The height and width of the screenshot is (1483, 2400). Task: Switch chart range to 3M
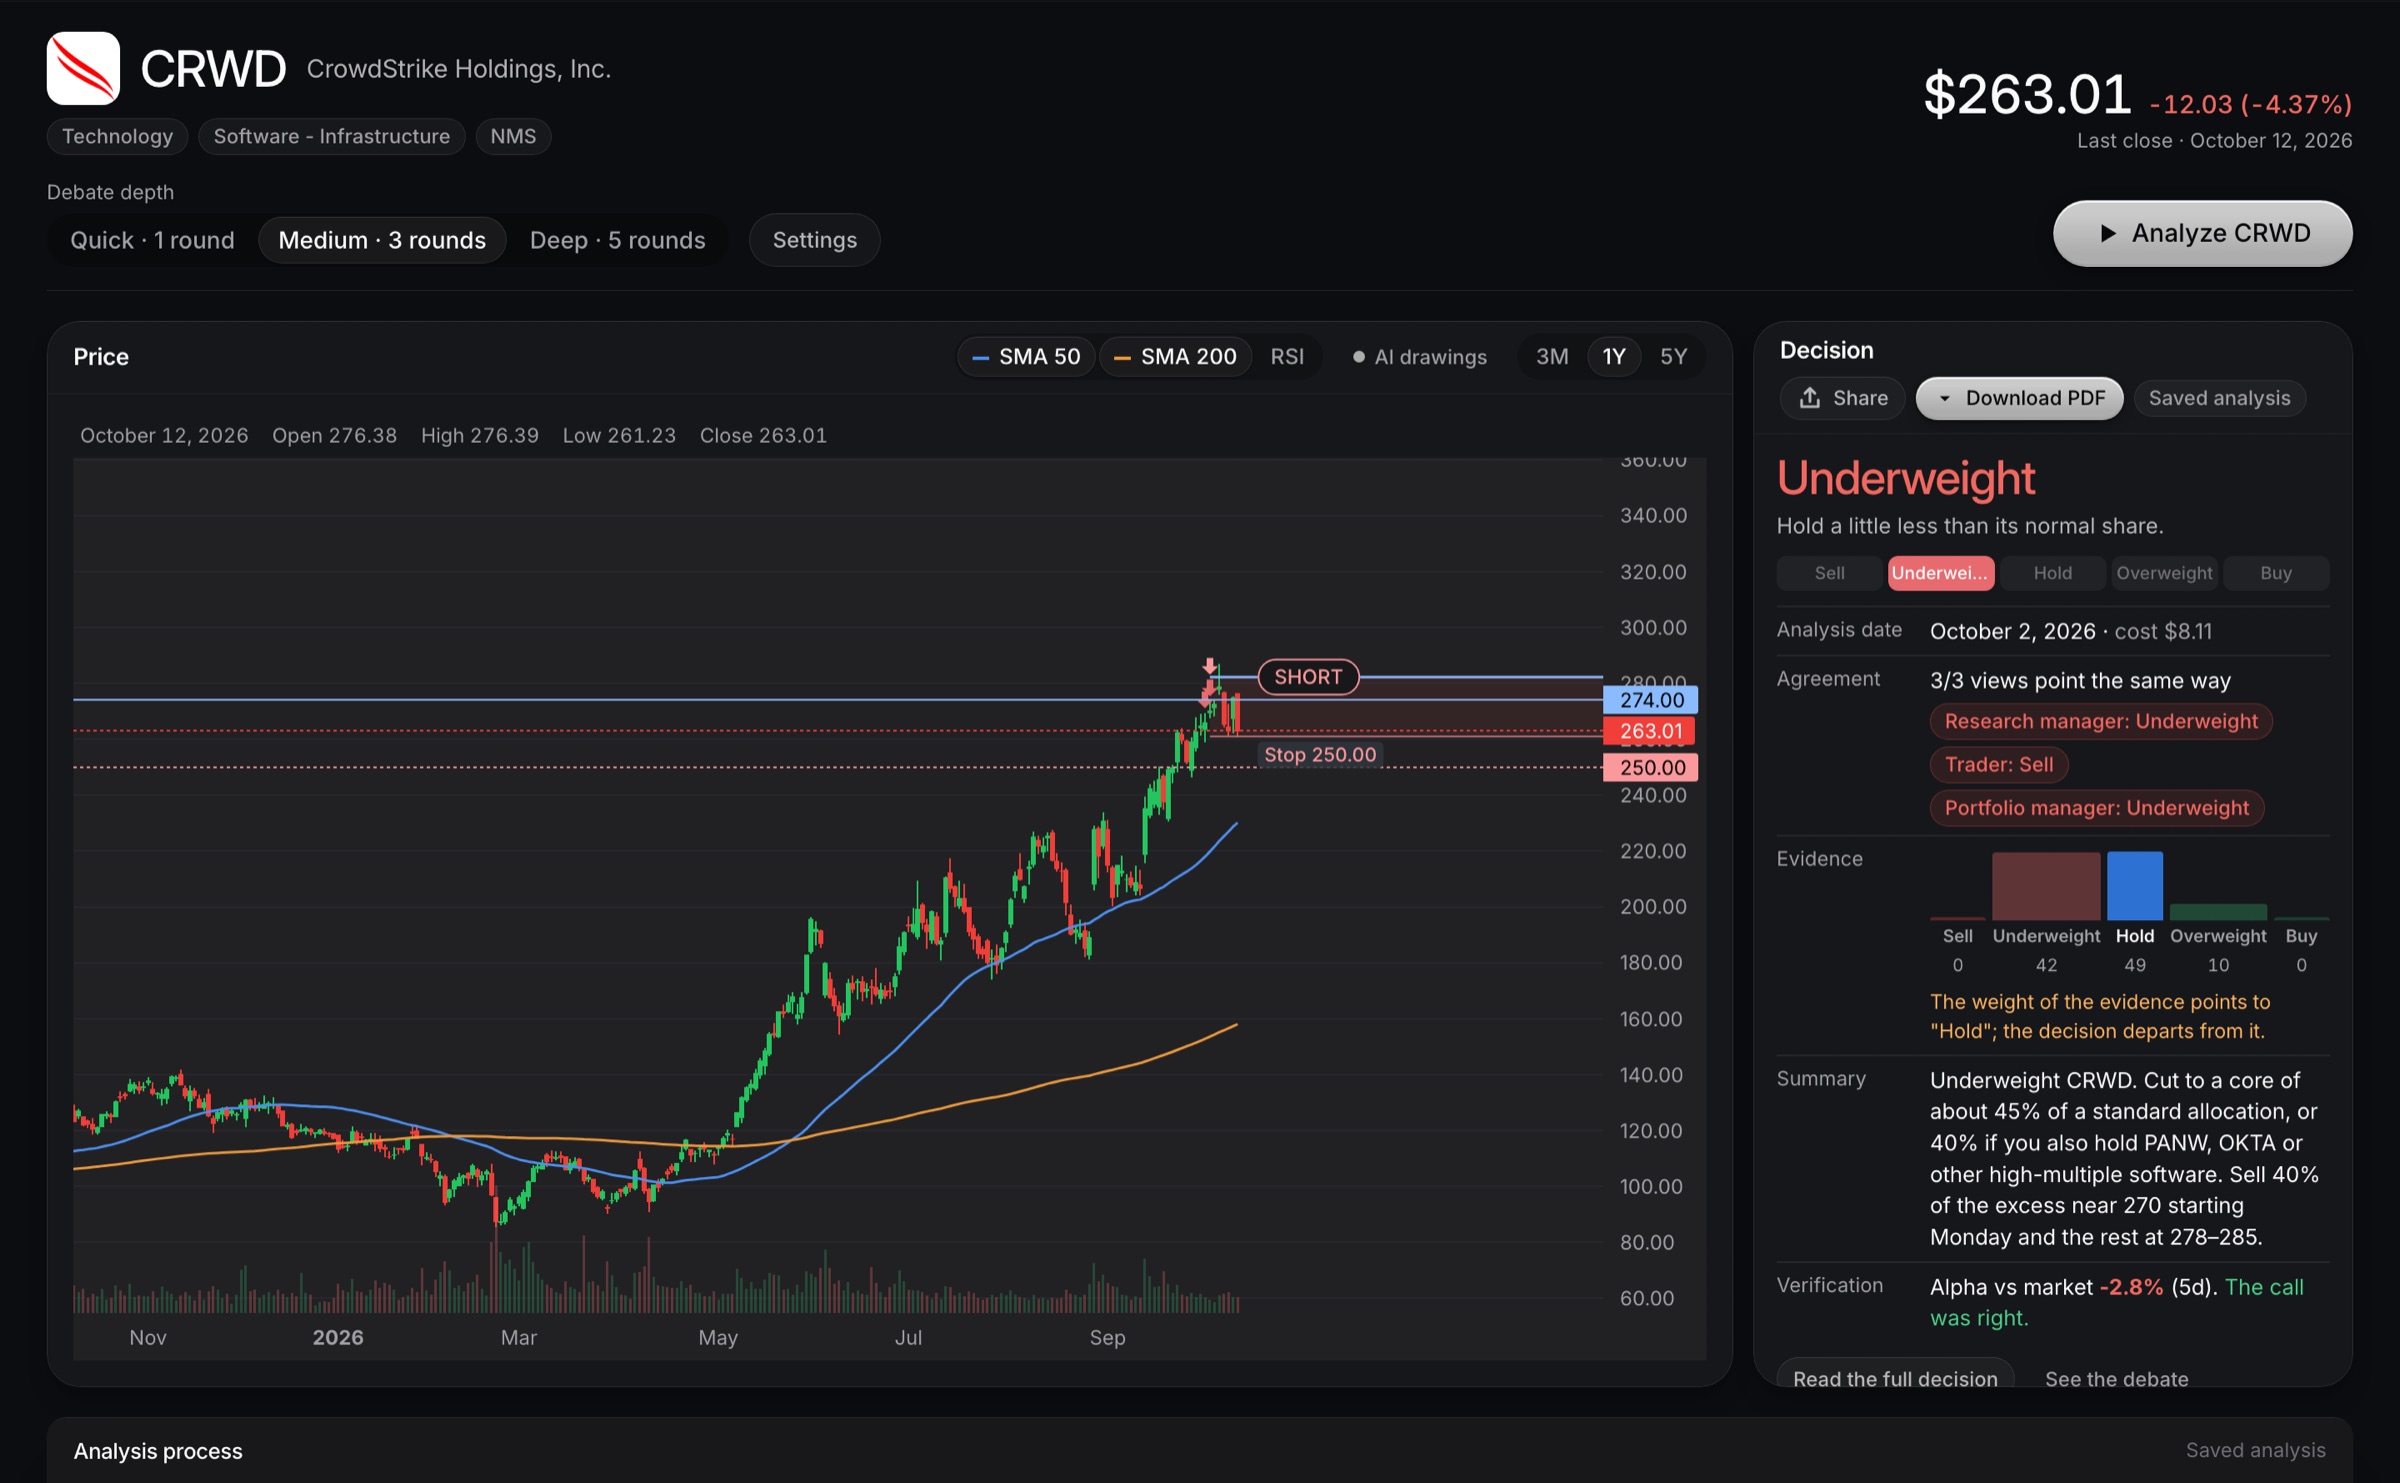(1552, 357)
